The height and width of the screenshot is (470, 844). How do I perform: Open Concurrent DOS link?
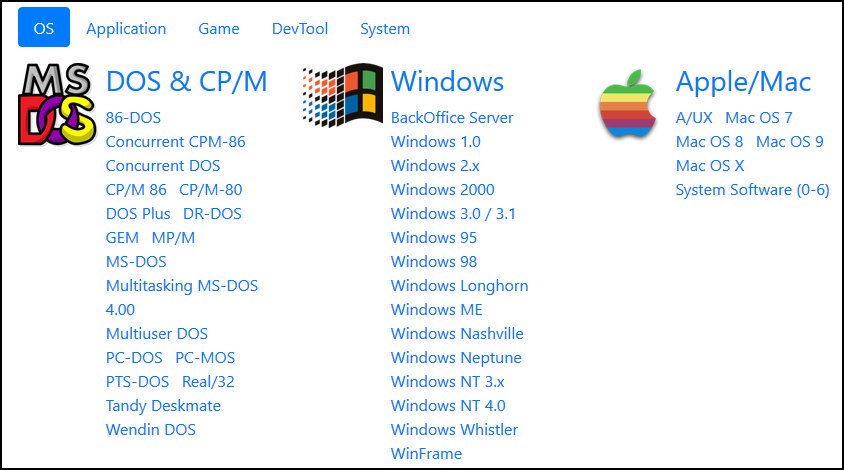pyautogui.click(x=163, y=166)
